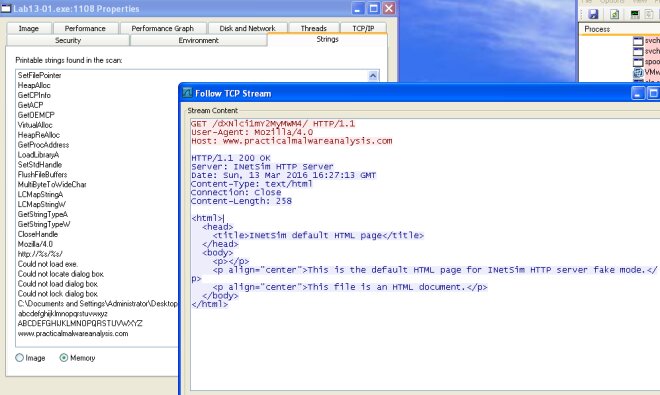The width and height of the screenshot is (660, 395).
Task: Click the grayed document icon after the graph icon
Action: (649, 14)
